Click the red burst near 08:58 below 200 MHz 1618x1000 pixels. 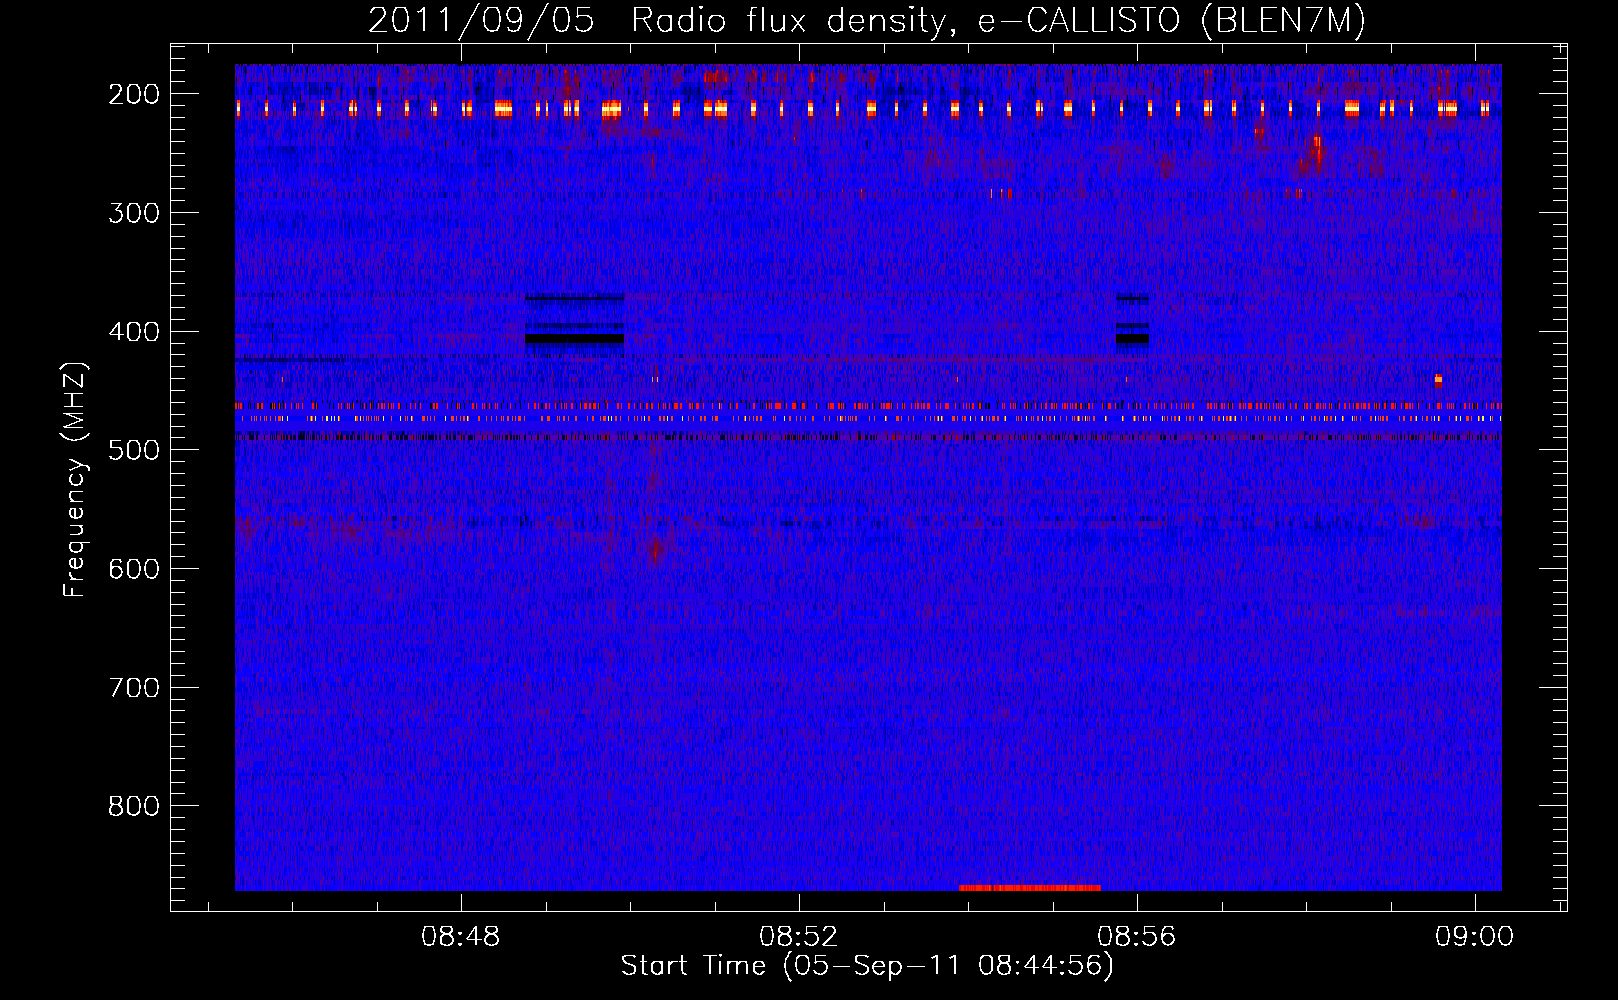(1317, 151)
